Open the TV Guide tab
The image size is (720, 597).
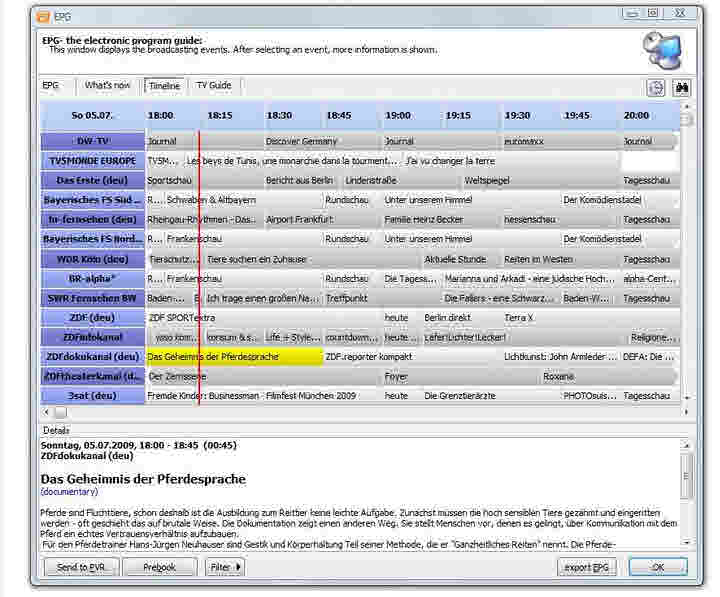[213, 86]
